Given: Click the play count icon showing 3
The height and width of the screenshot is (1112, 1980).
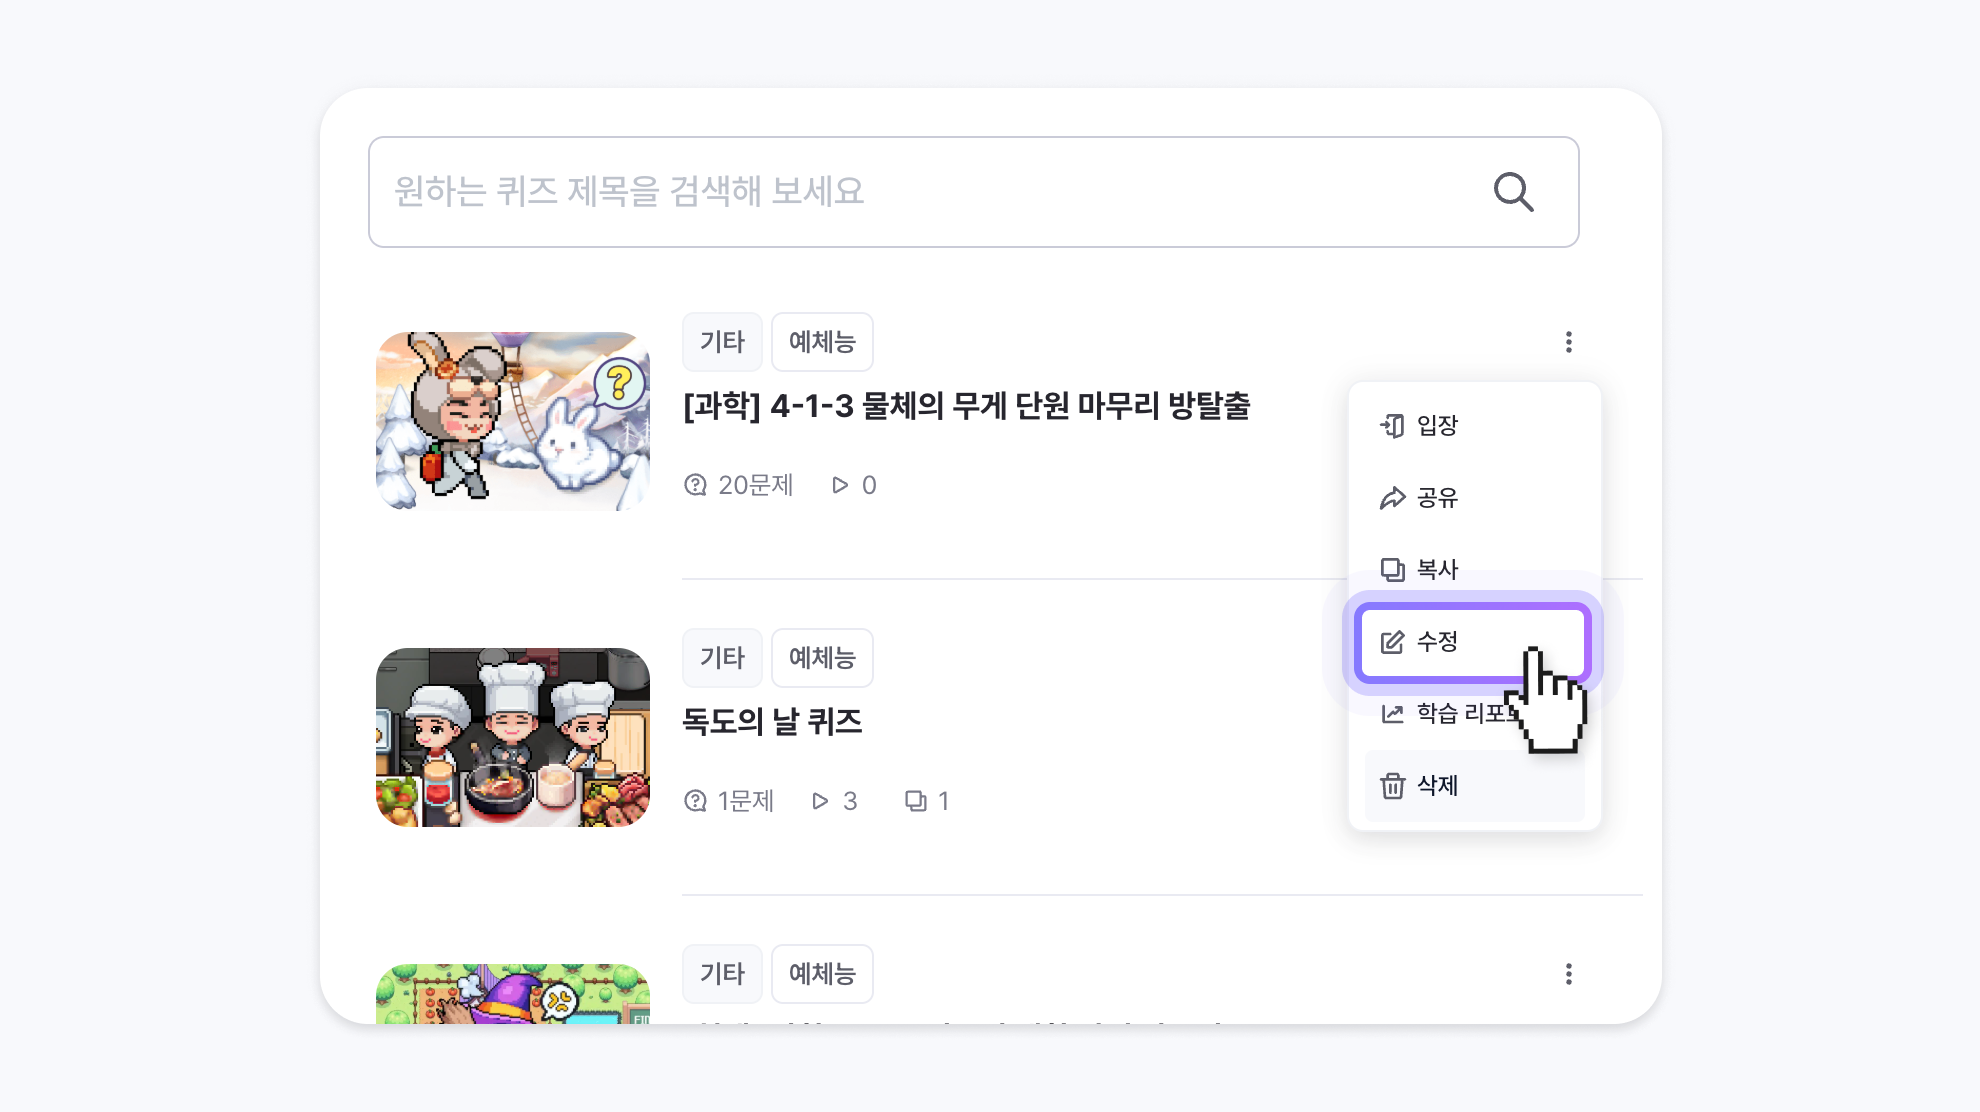Looking at the screenshot, I should pos(820,801).
